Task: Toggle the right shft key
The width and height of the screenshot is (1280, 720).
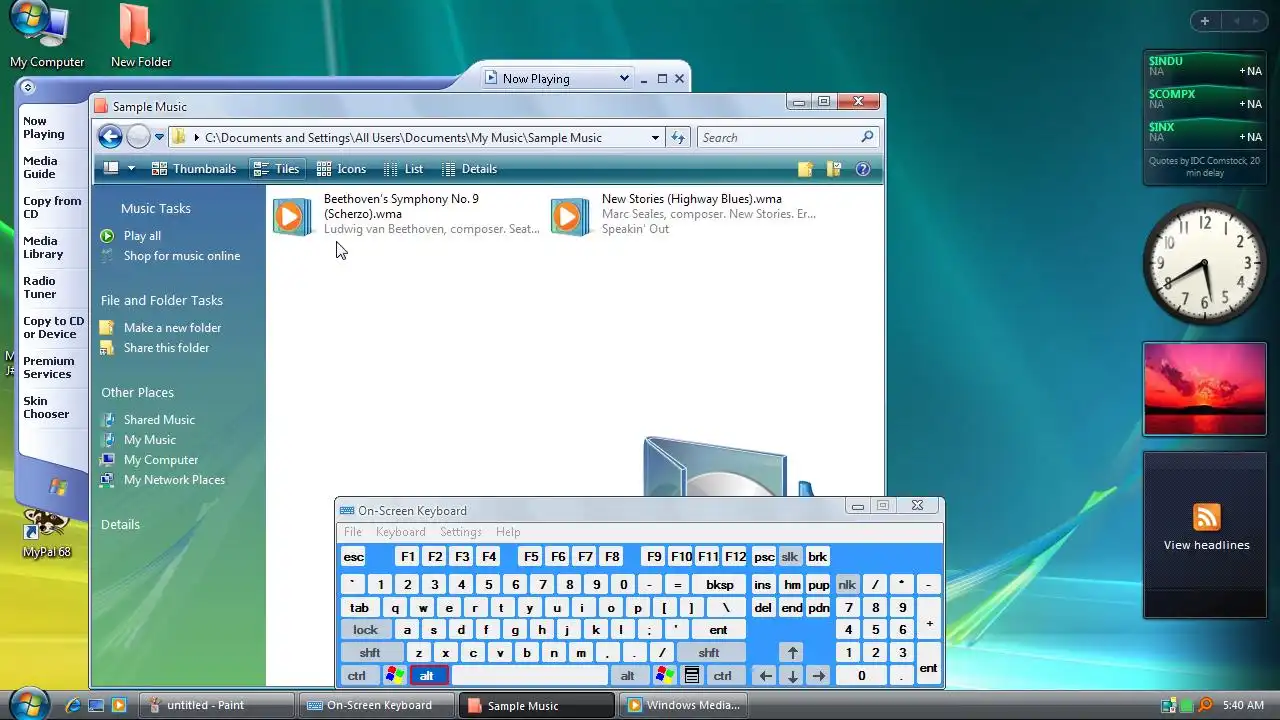Action: click(709, 653)
